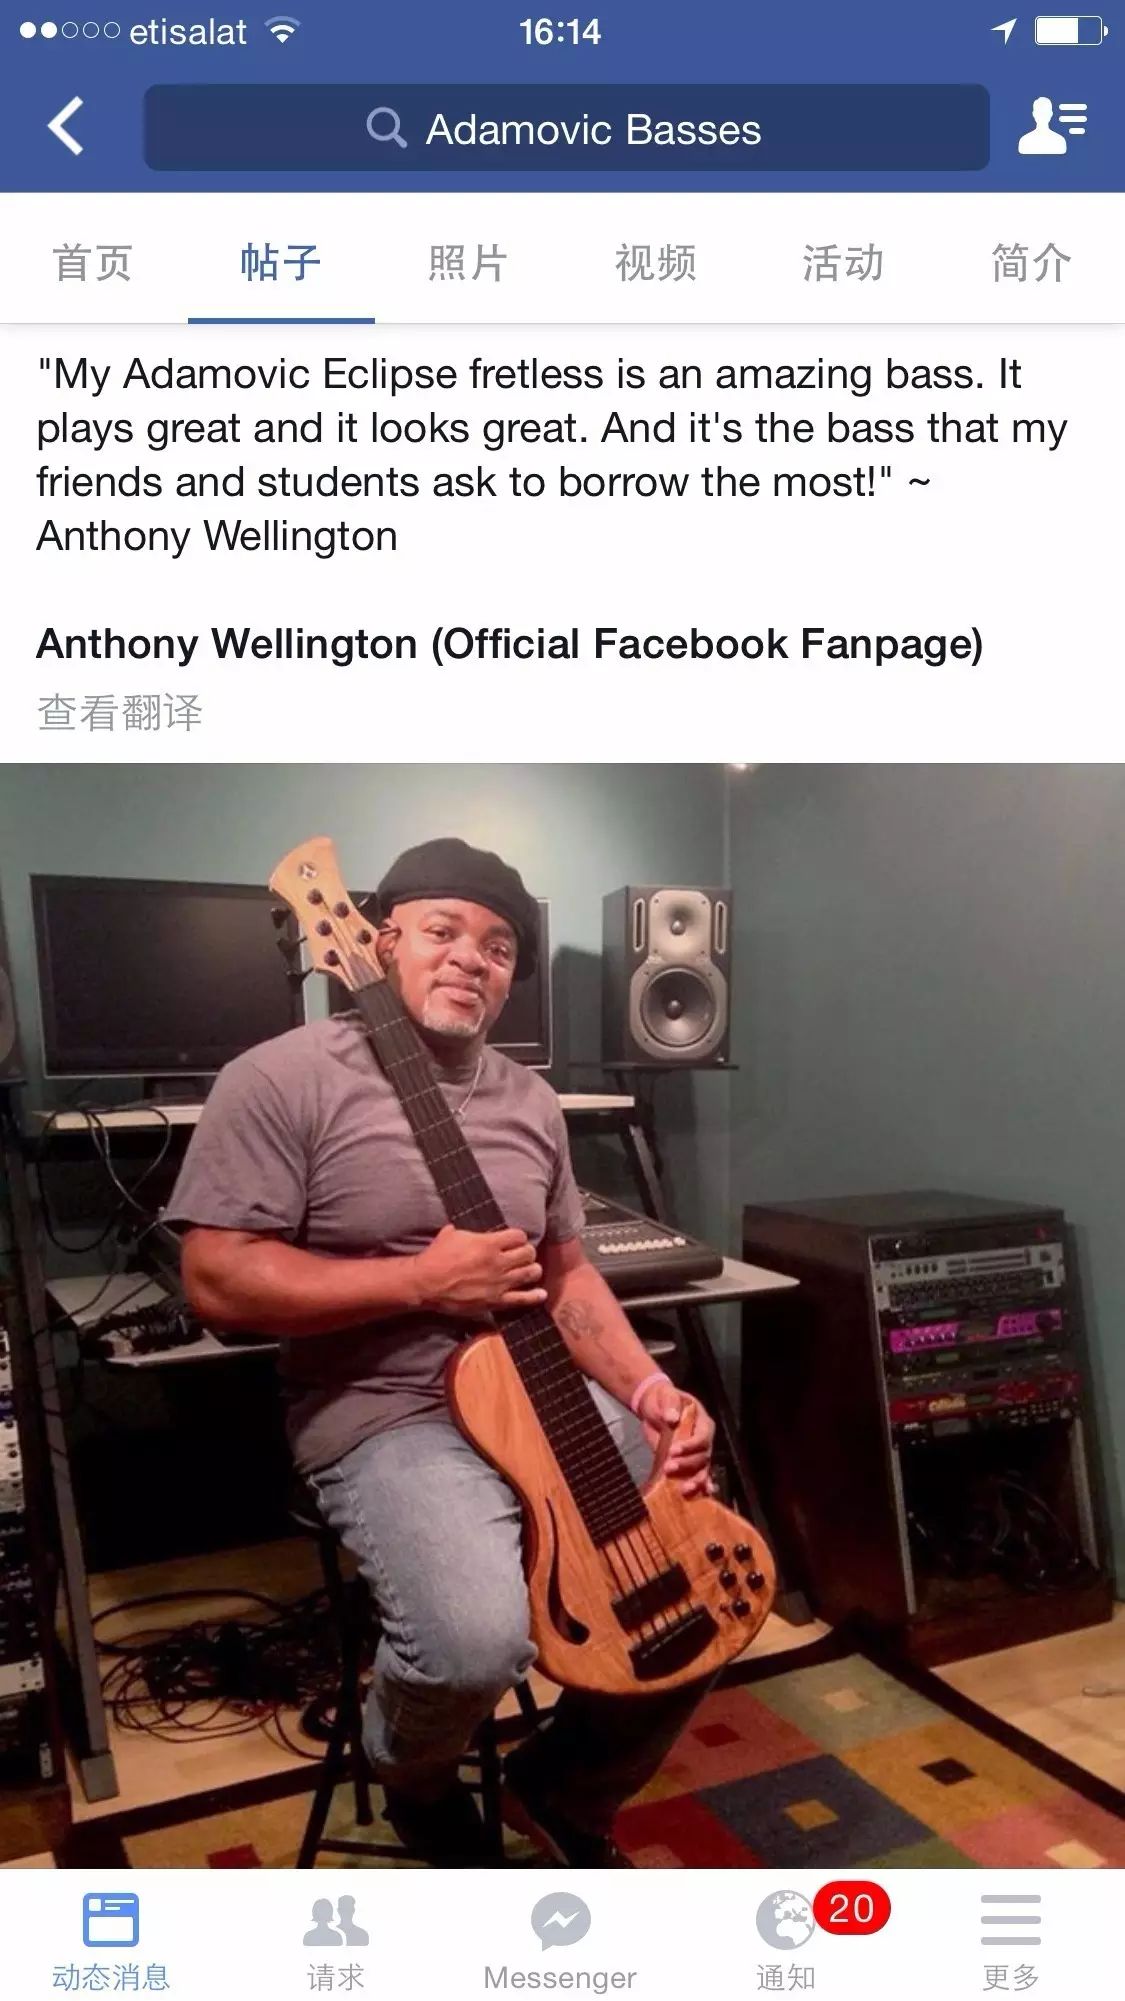Open Anthony Wellington Official Facebook Fanpage link
This screenshot has width=1125, height=2001.
pos(510,644)
